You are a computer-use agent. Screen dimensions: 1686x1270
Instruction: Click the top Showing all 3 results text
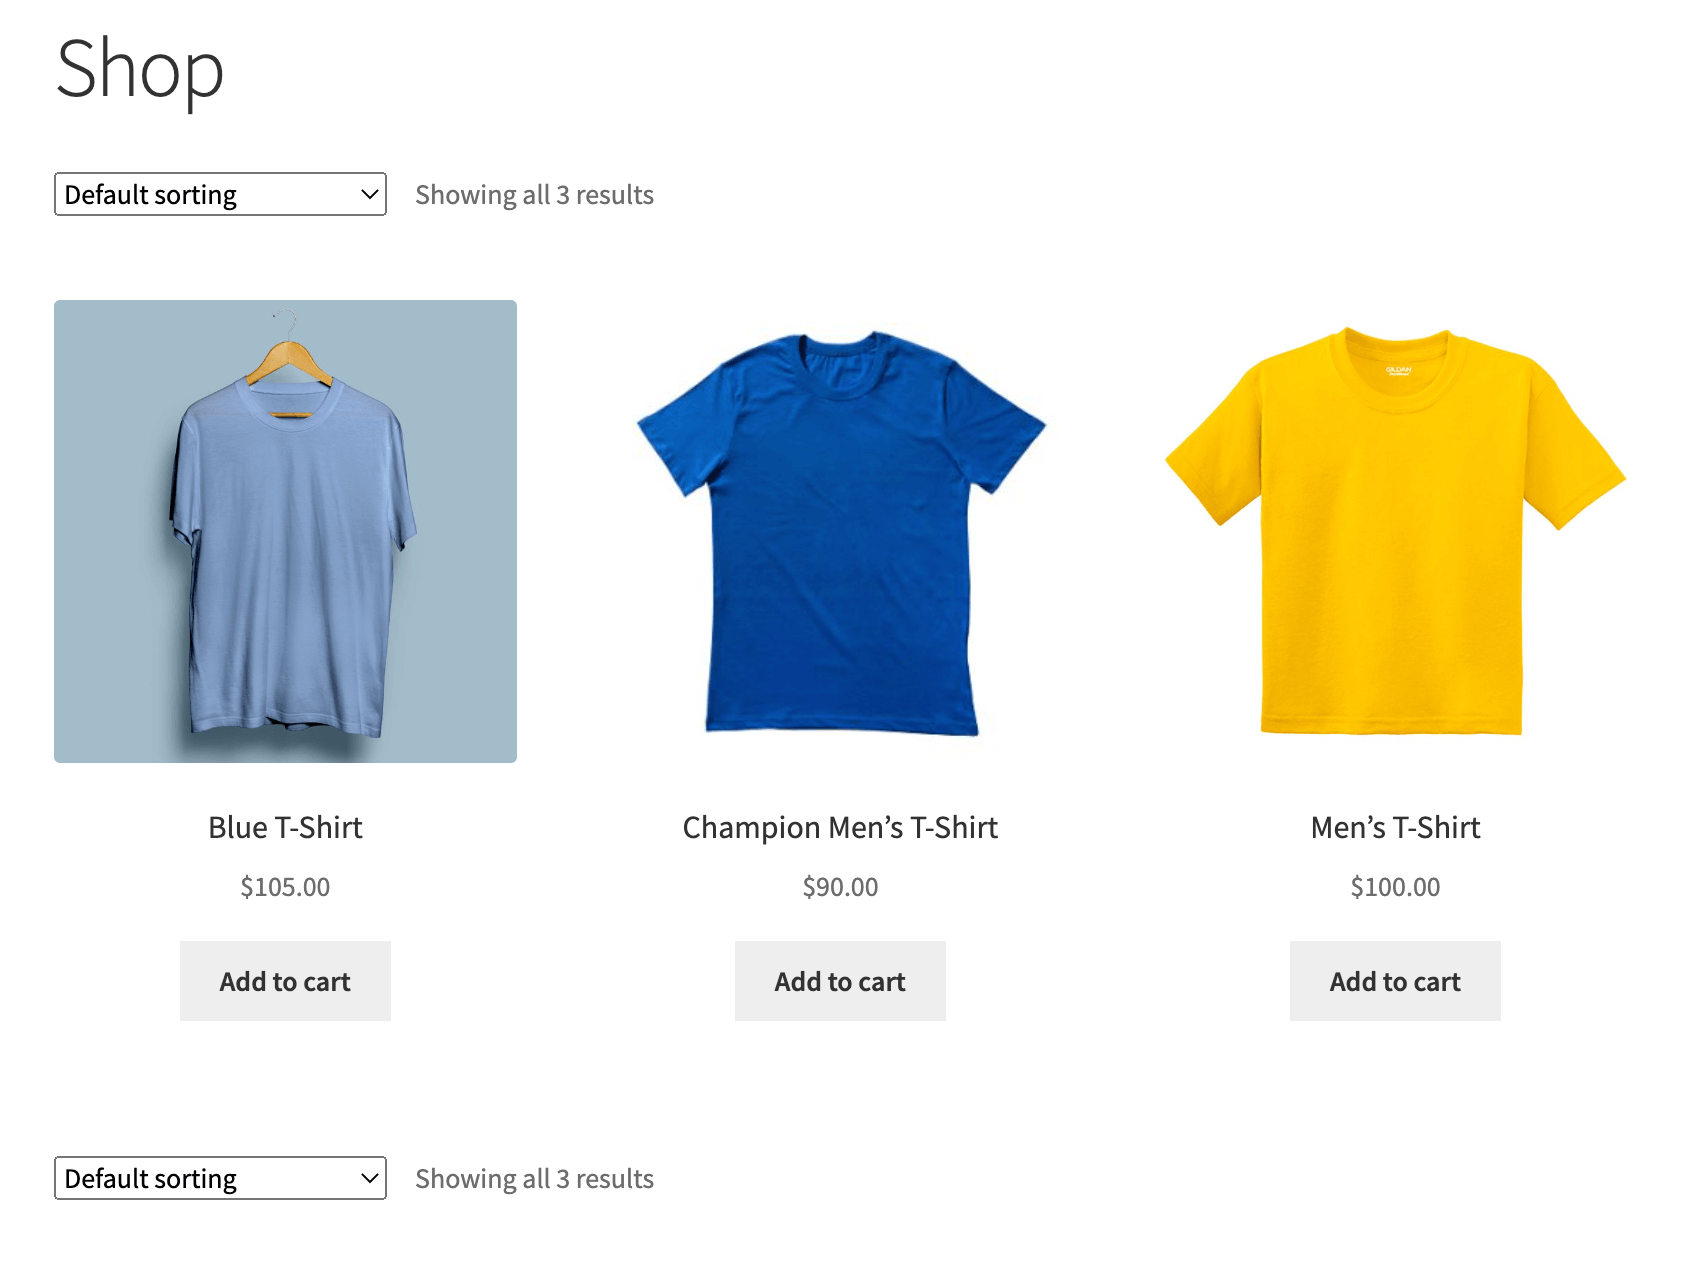534,194
